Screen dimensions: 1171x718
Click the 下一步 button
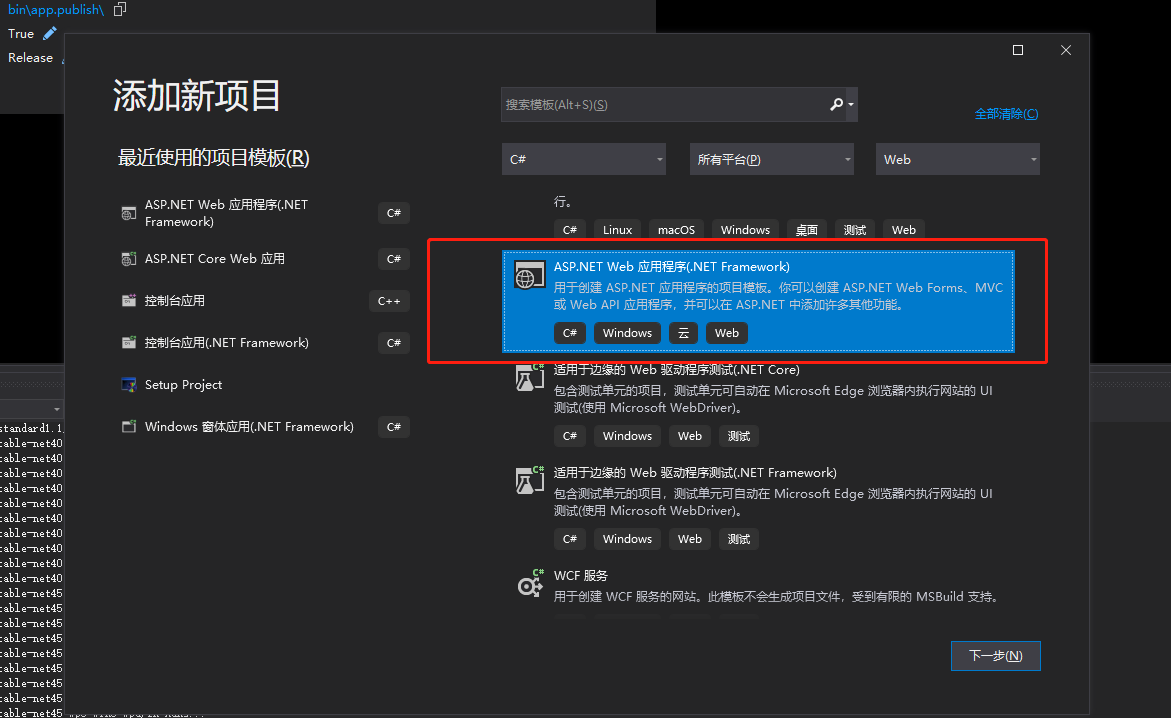pos(995,655)
